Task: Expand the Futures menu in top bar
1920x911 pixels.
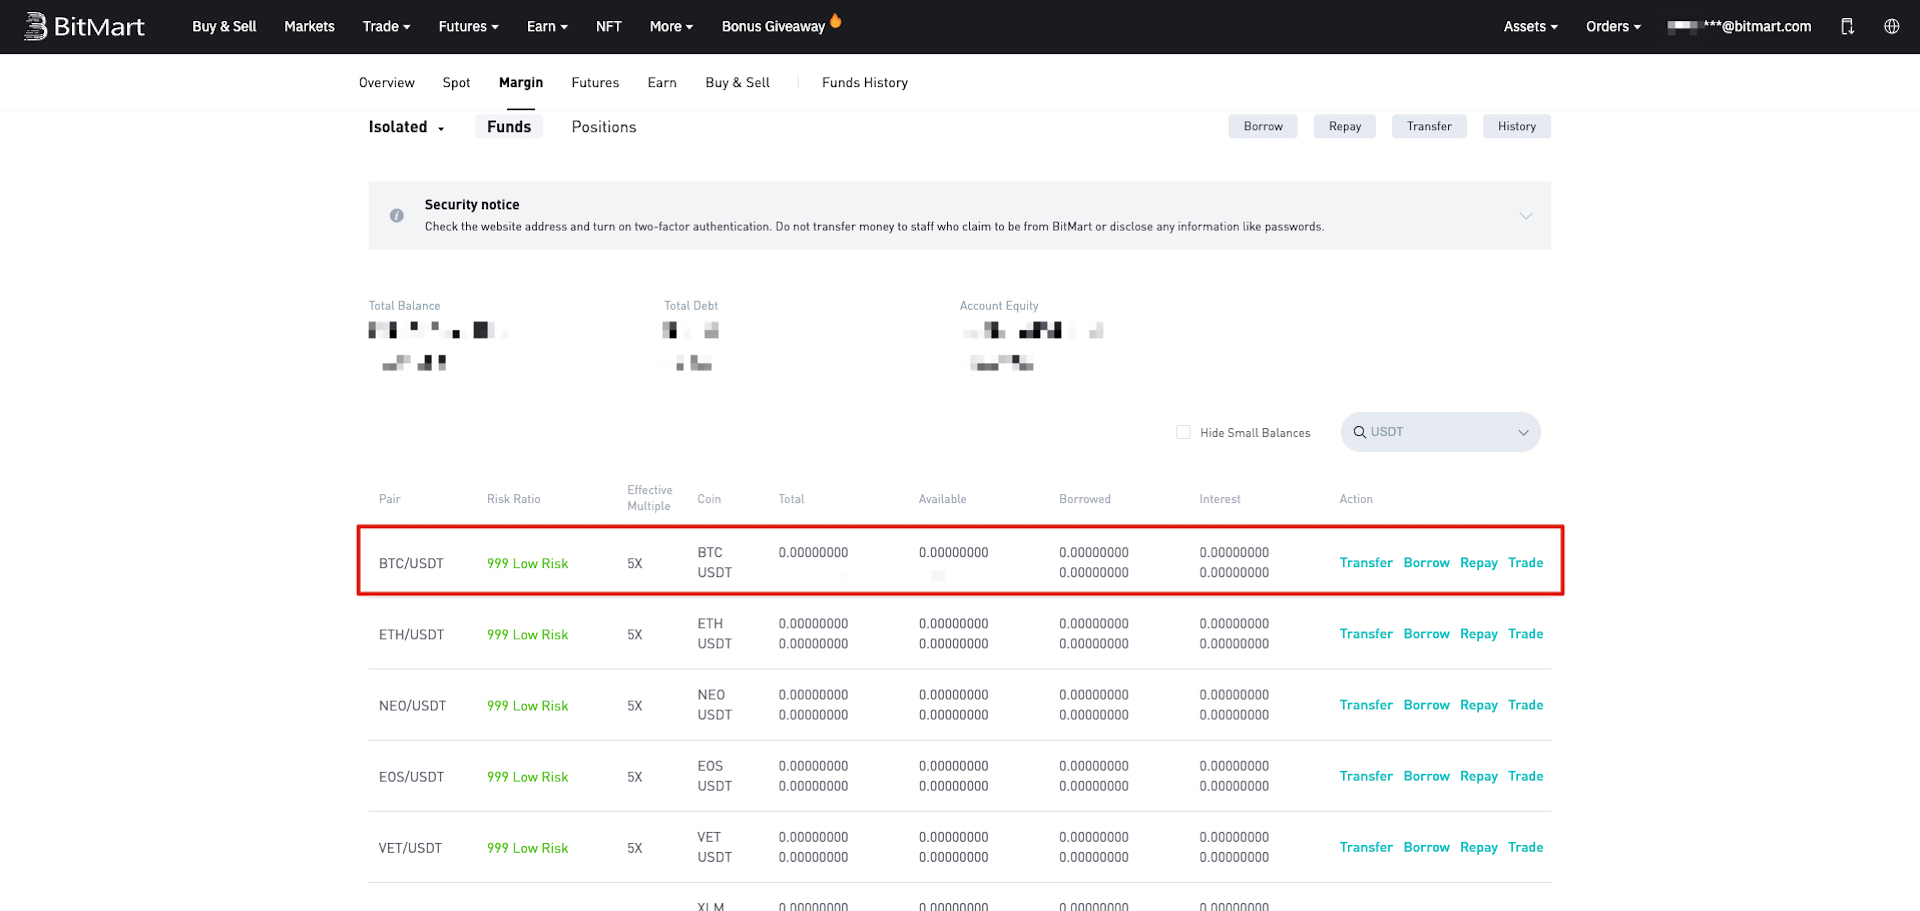Action: click(x=468, y=27)
